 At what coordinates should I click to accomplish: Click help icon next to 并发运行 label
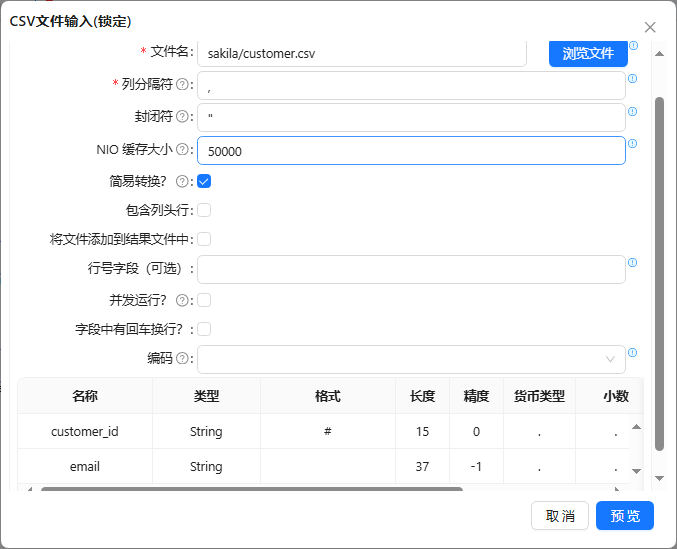tap(182, 300)
